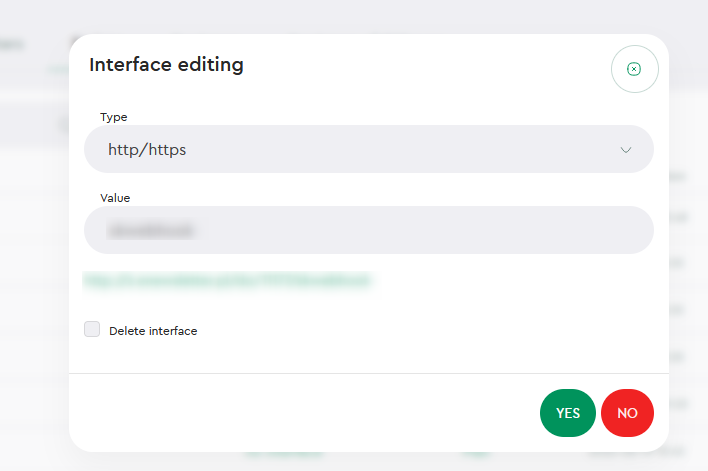The height and width of the screenshot is (471, 708).
Task: Cancel editing with the red NO button
Action: [627, 413]
